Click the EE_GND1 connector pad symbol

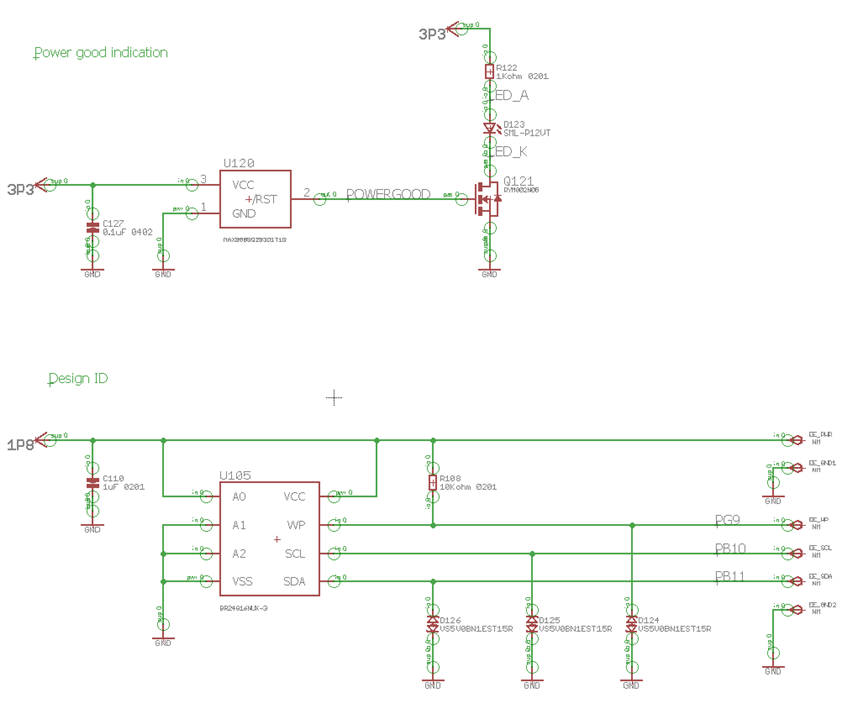click(x=797, y=468)
